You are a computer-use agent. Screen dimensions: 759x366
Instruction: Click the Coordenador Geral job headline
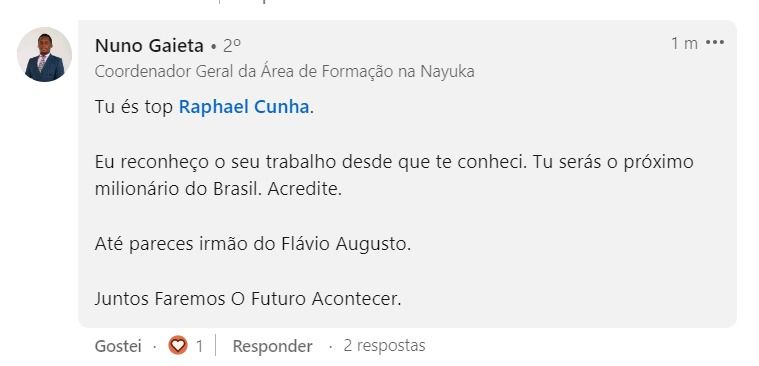click(x=285, y=72)
